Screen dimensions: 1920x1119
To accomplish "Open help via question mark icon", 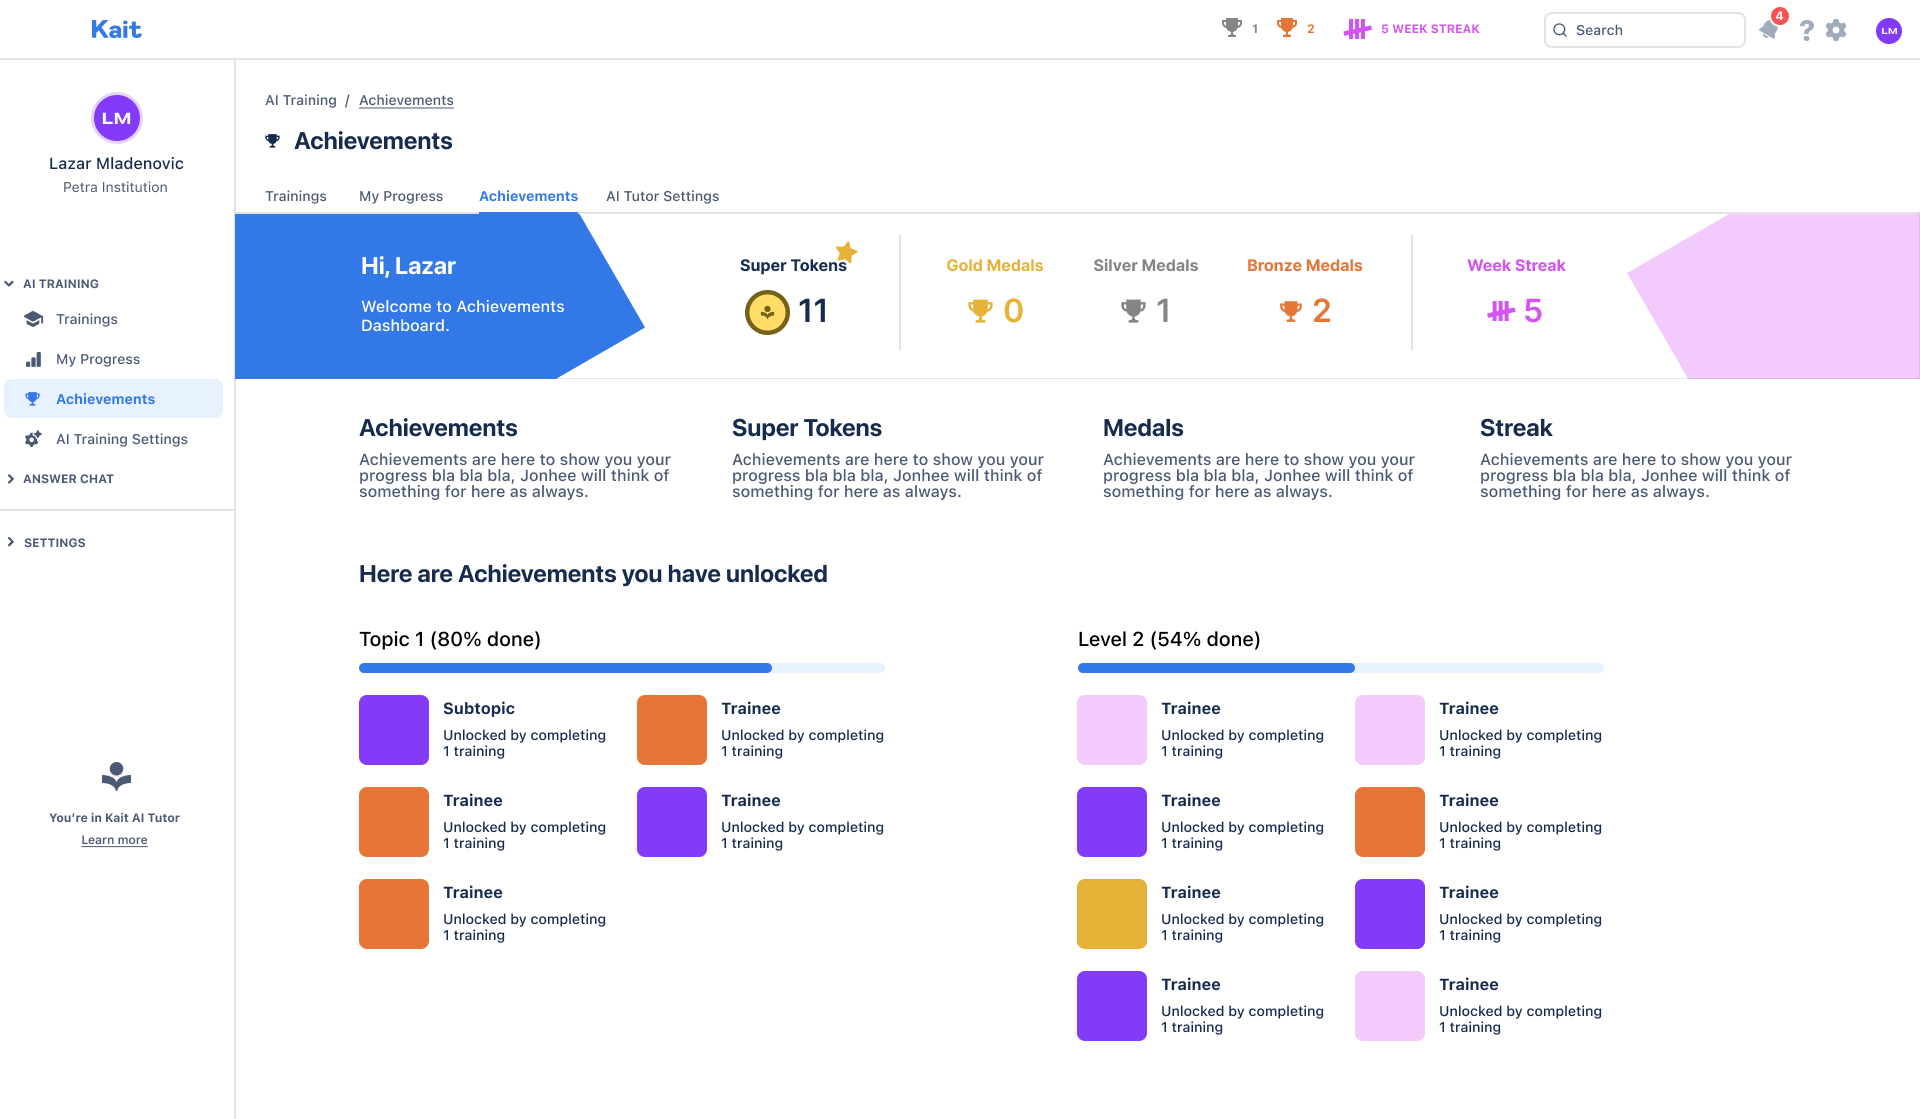I will pos(1806,30).
